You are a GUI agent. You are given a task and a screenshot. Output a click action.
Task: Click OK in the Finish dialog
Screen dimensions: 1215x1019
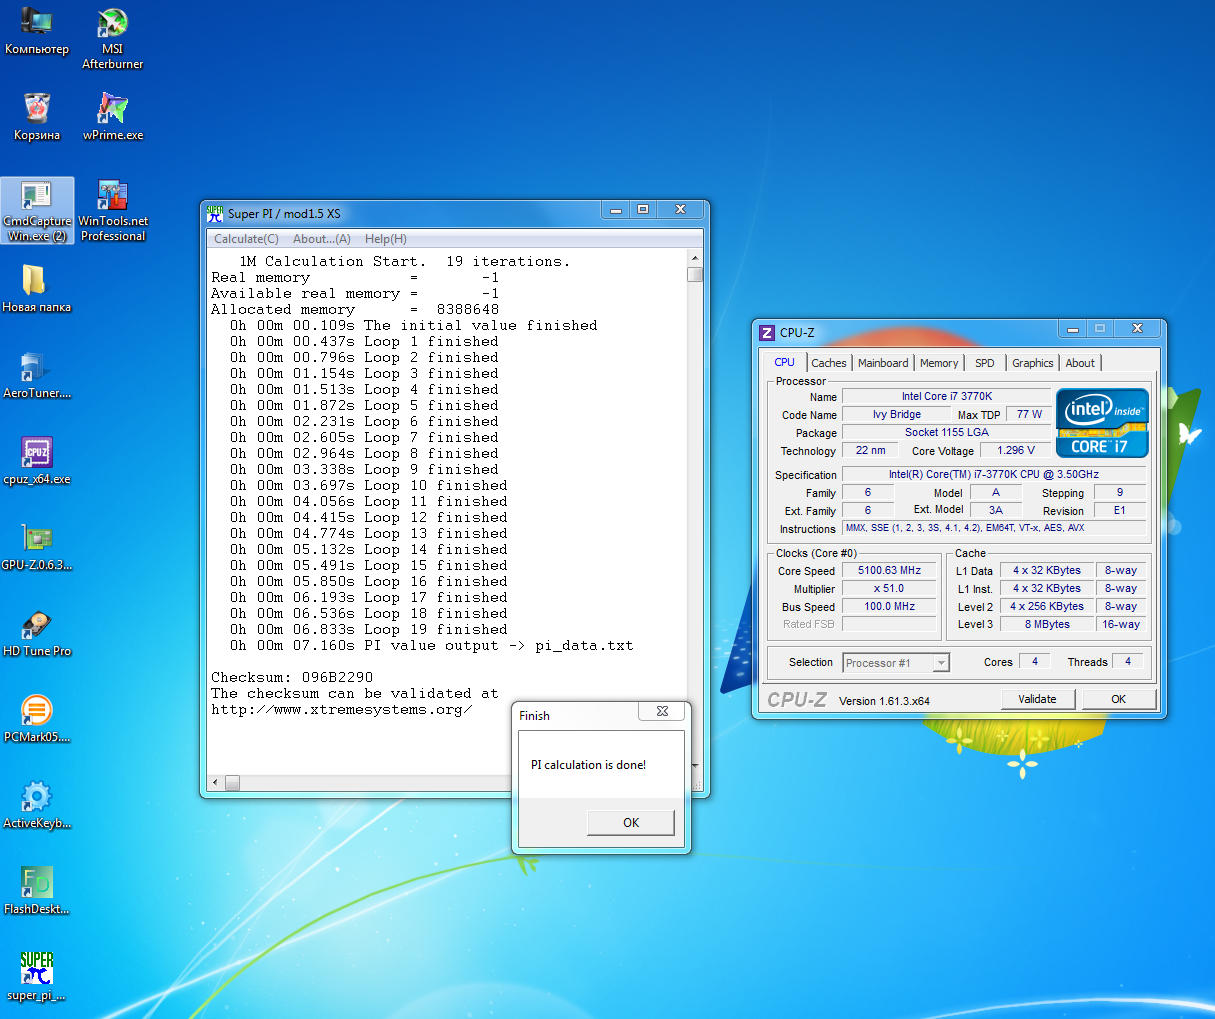[631, 823]
